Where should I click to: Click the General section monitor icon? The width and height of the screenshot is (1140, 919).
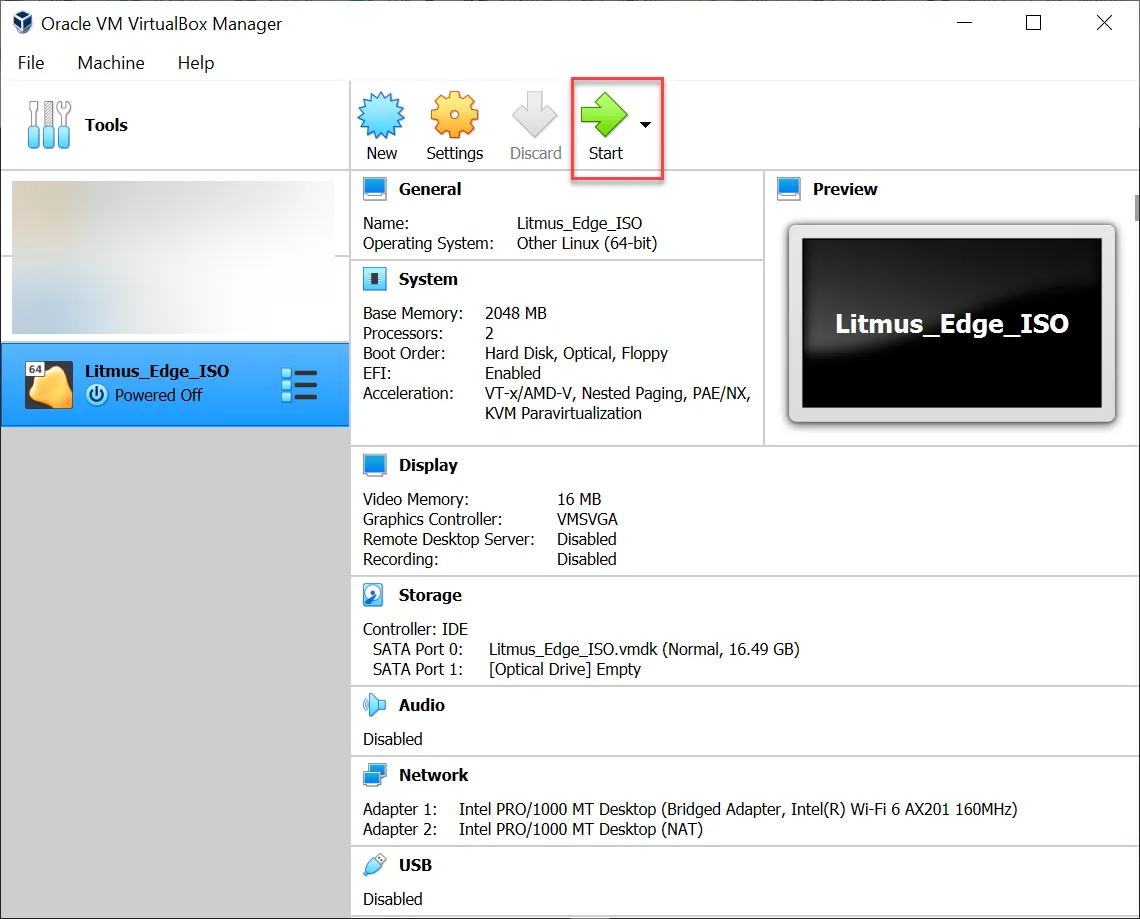coord(374,189)
